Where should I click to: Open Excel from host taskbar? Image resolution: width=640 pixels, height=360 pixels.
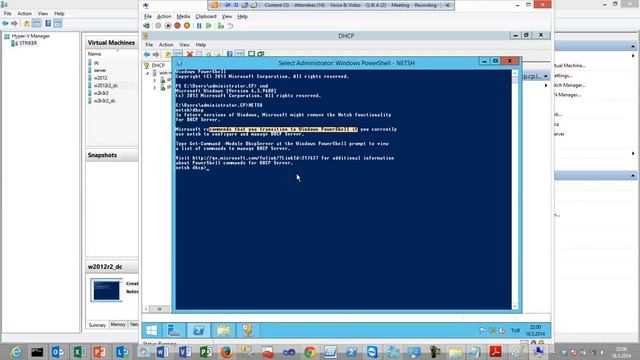(x=79, y=352)
